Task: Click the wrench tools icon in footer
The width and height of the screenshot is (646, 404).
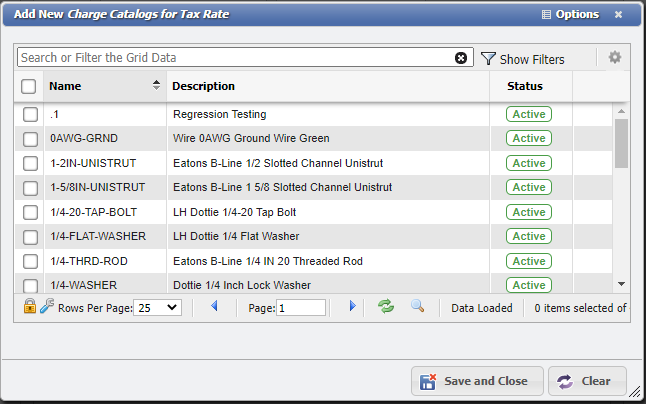Action: click(x=47, y=307)
